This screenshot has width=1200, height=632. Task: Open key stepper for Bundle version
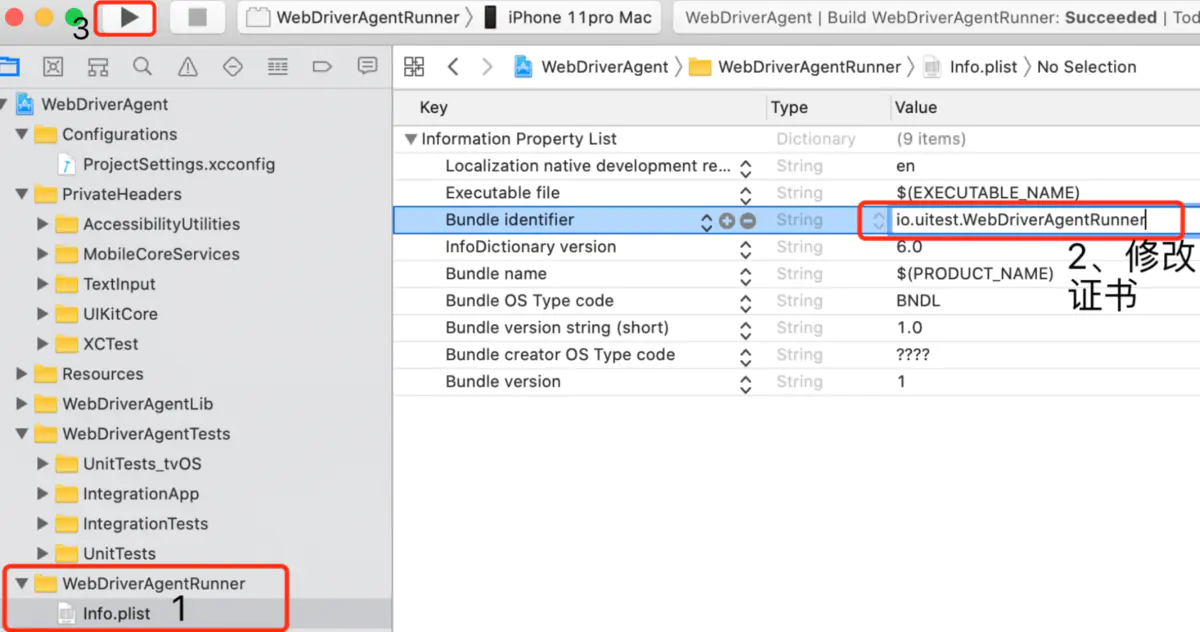click(745, 383)
